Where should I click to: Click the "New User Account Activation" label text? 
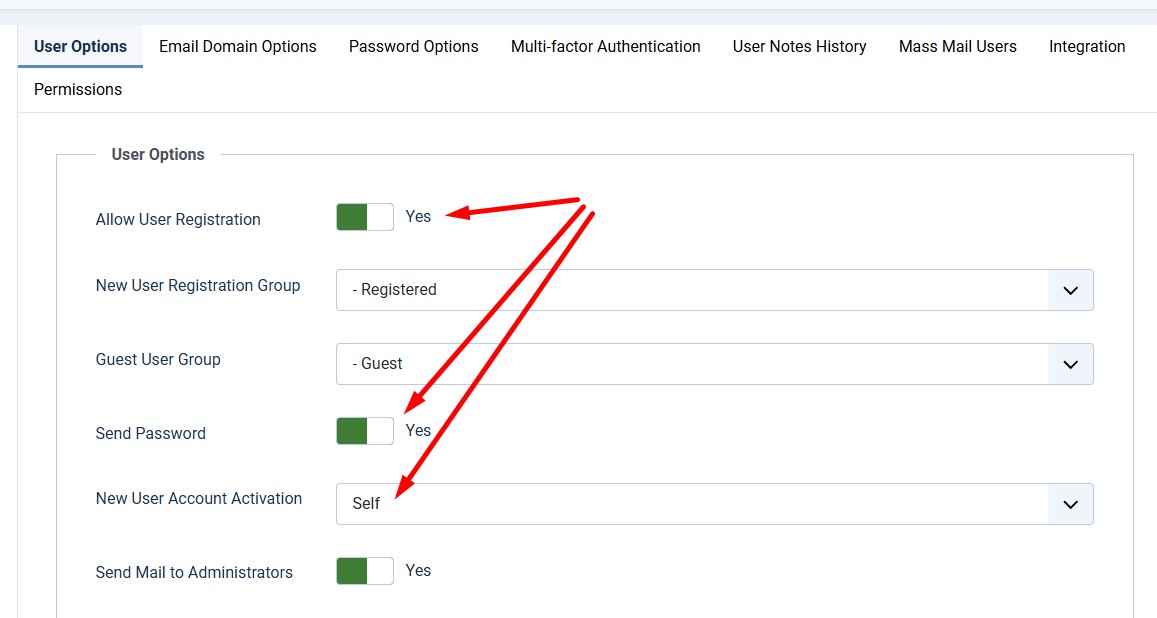(x=199, y=499)
